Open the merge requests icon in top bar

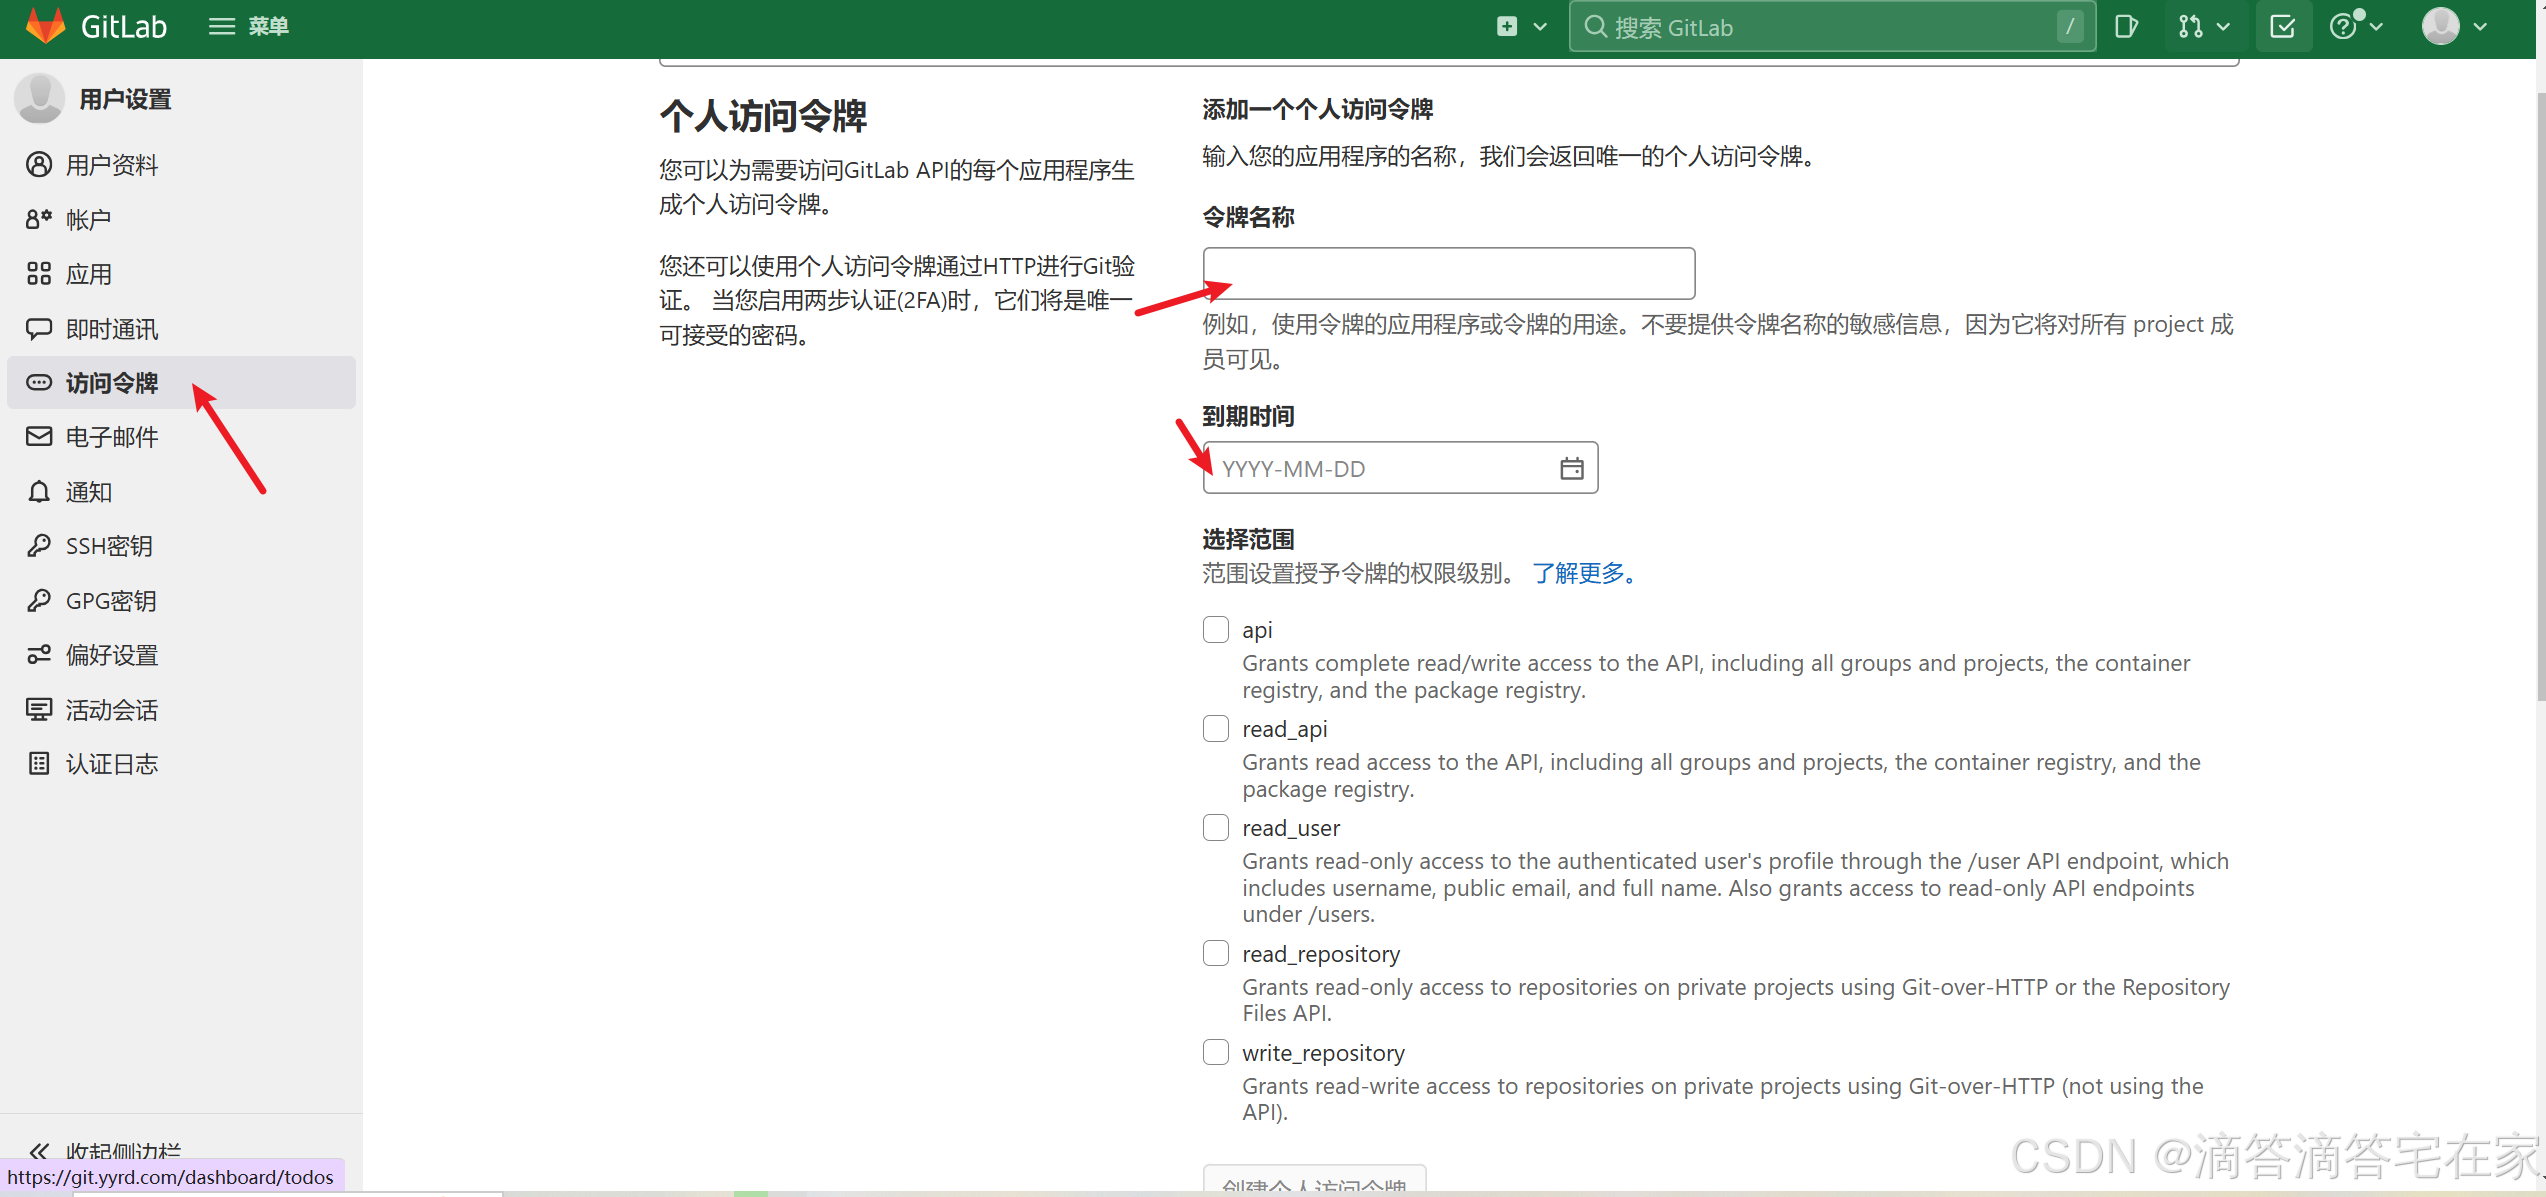click(2190, 26)
